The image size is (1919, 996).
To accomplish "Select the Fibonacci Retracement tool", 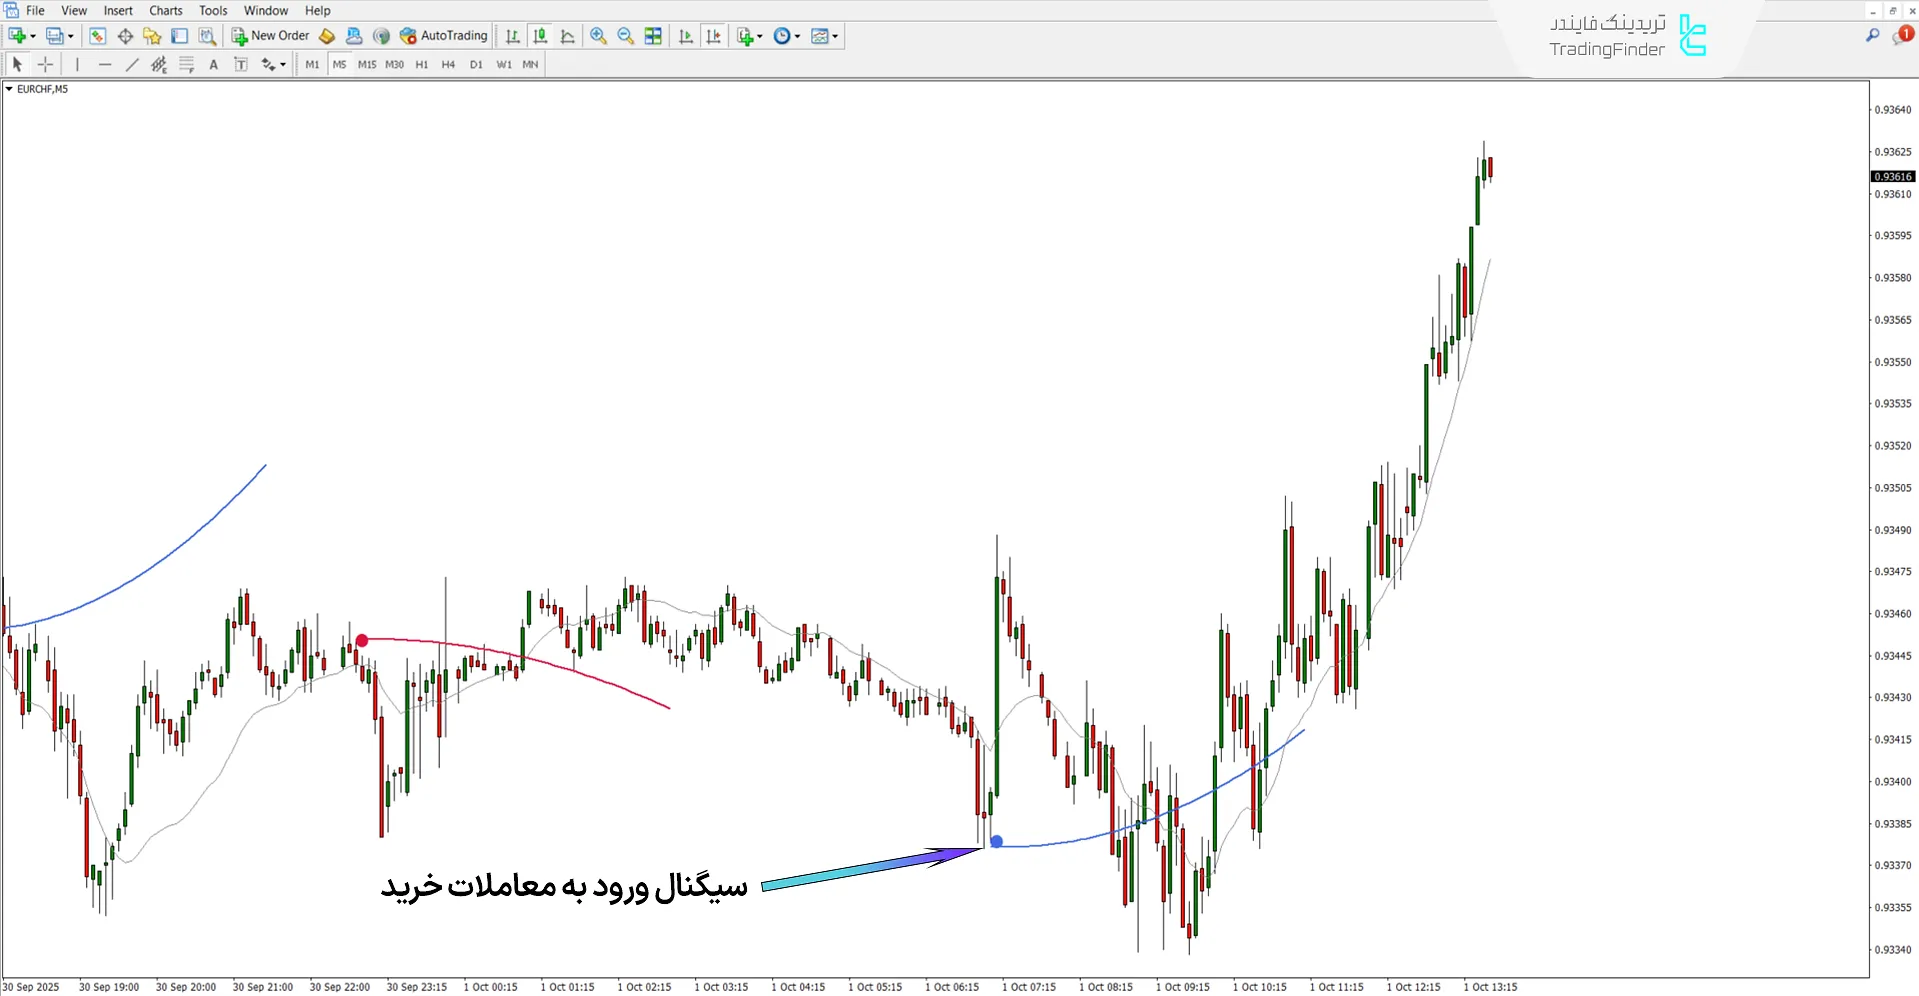I will [186, 64].
